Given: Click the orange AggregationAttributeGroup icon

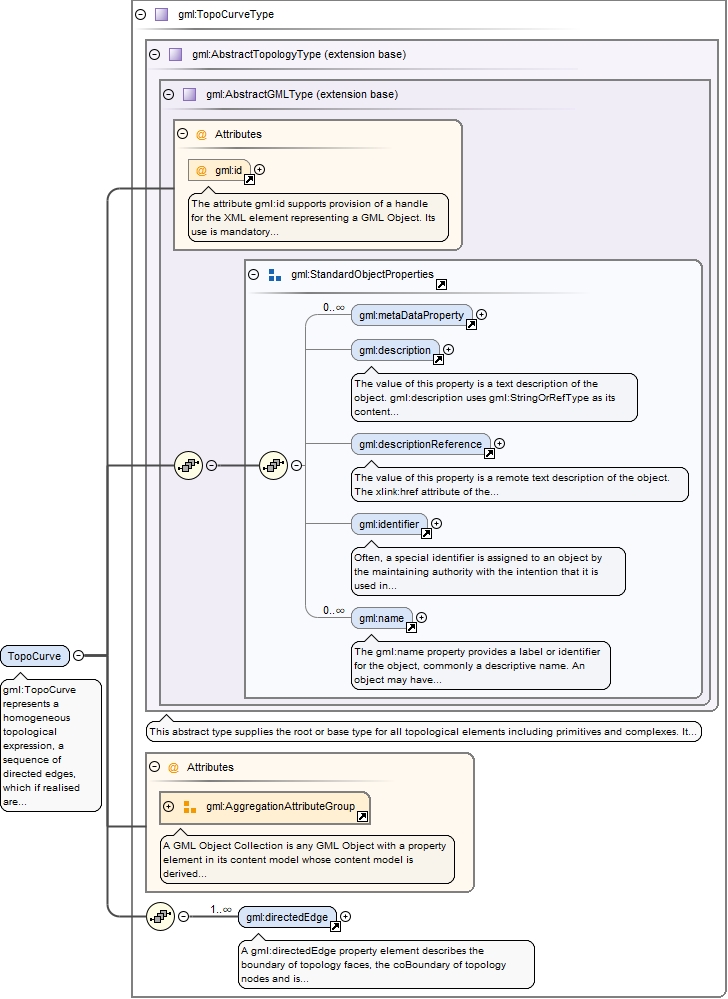Looking at the screenshot, I should (x=190, y=807).
